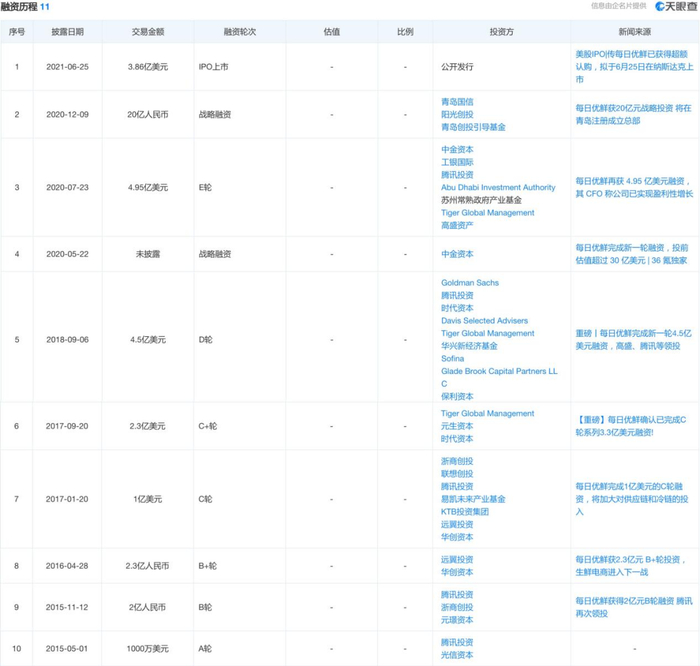Select the text 苏州常熟政府产业基金
The height and width of the screenshot is (666, 700).
click(481, 200)
